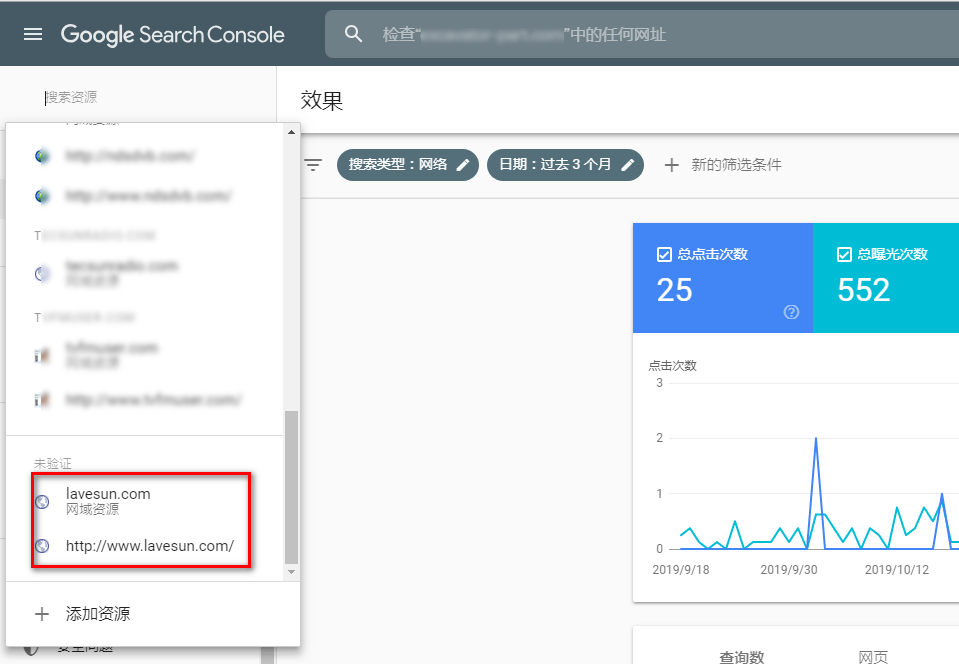Click the 效果 page heading
The width and height of the screenshot is (959, 664).
point(322,100)
